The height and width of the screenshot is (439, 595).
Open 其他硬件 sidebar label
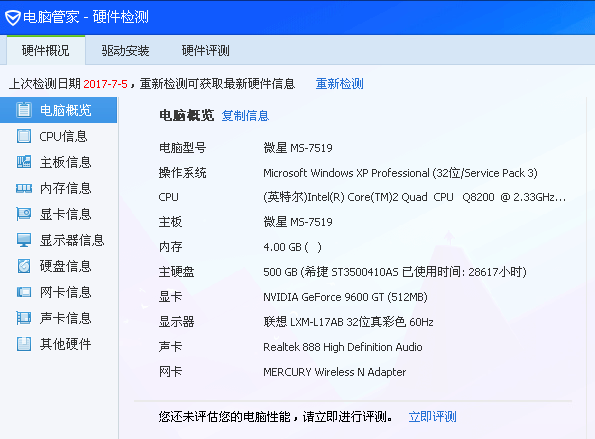coord(66,344)
